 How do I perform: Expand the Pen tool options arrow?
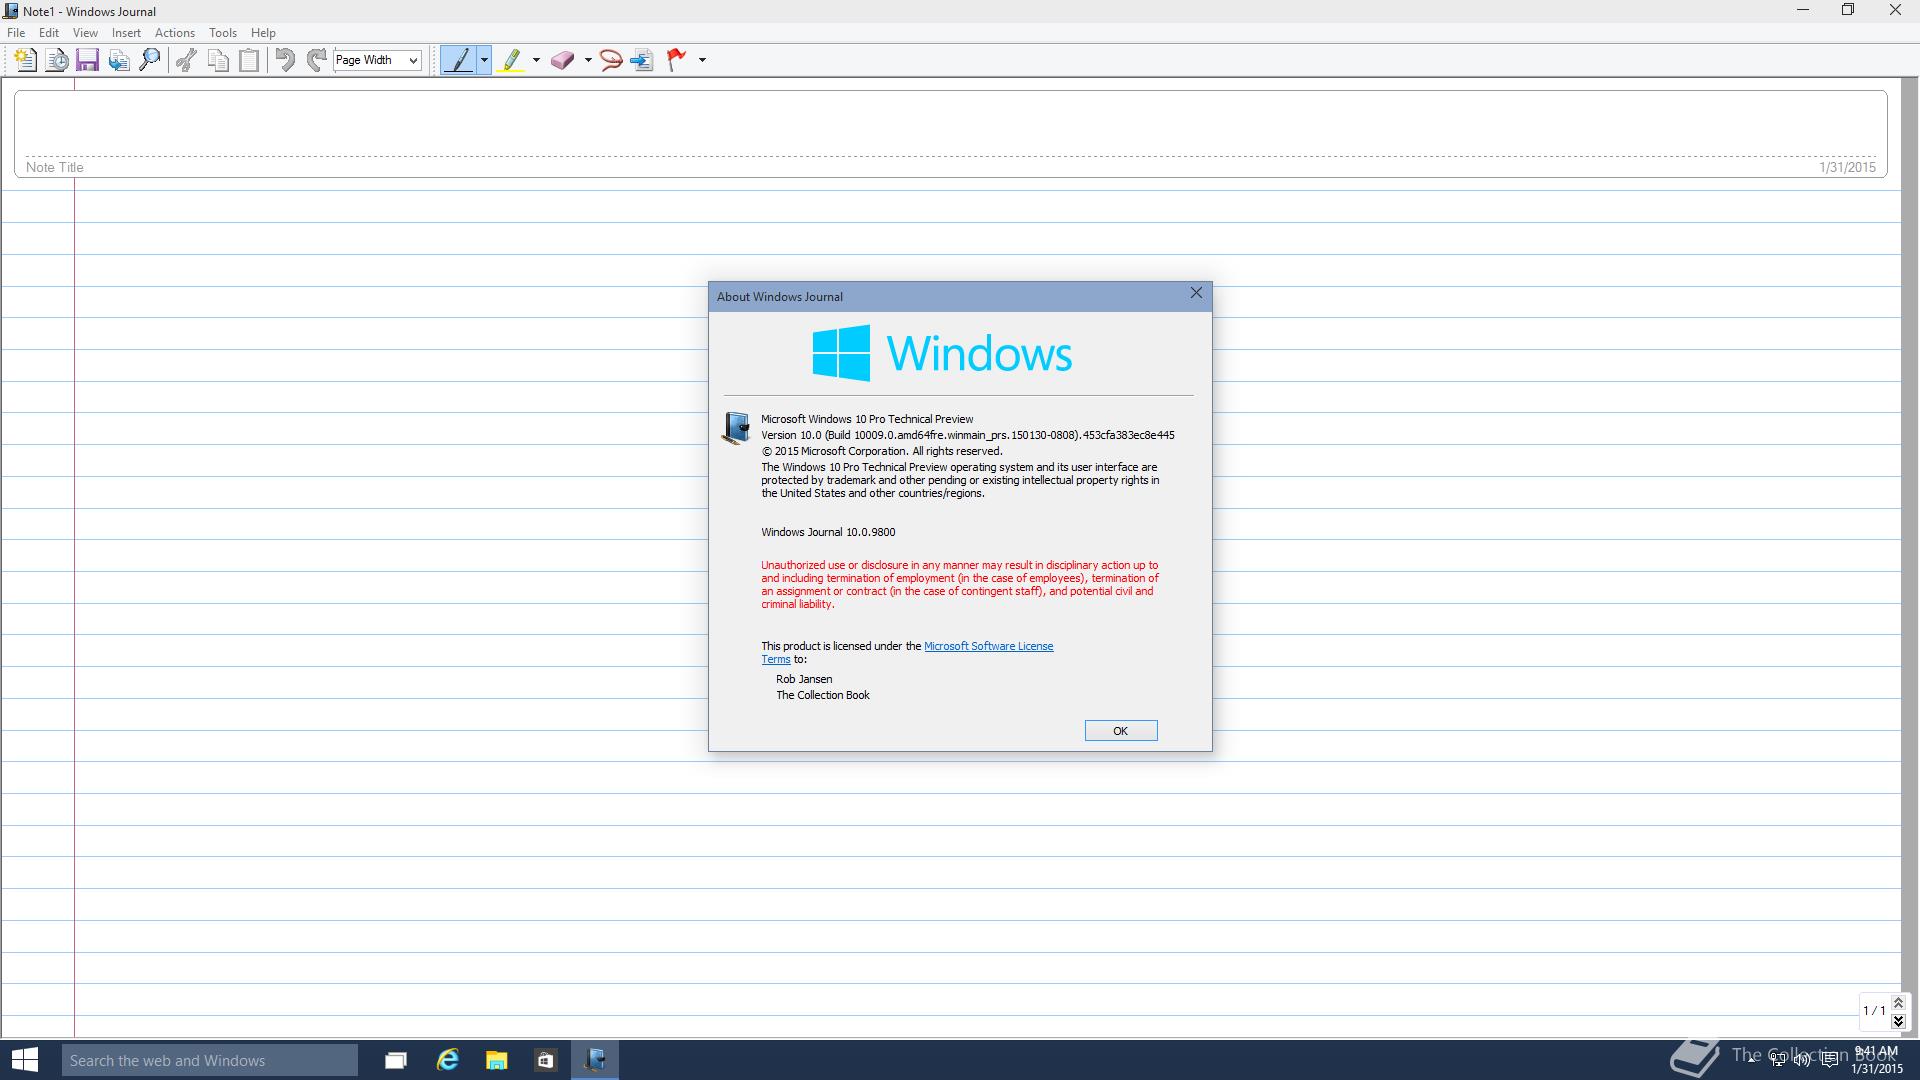tap(484, 60)
